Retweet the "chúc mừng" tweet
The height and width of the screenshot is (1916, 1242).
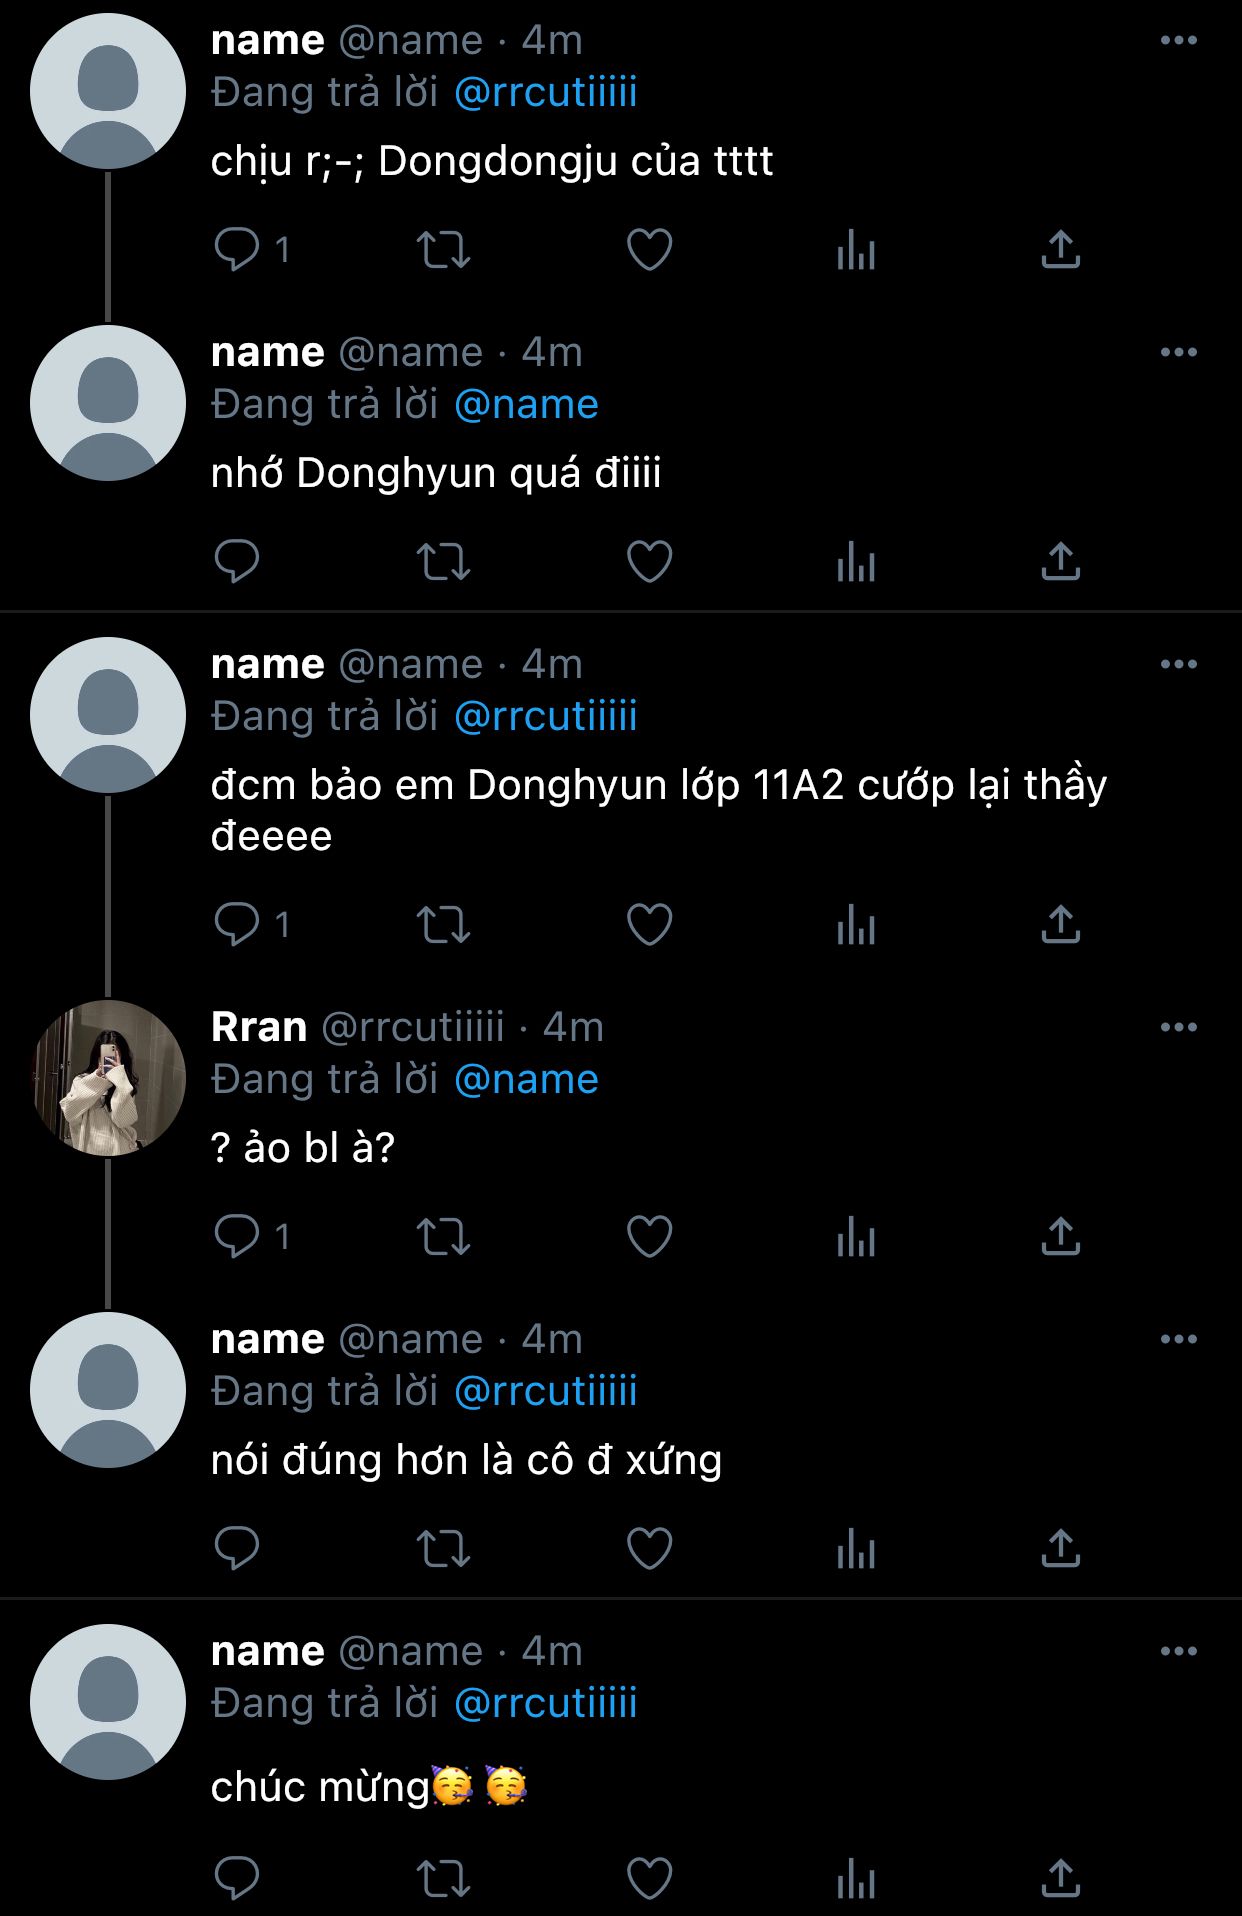click(x=443, y=1879)
